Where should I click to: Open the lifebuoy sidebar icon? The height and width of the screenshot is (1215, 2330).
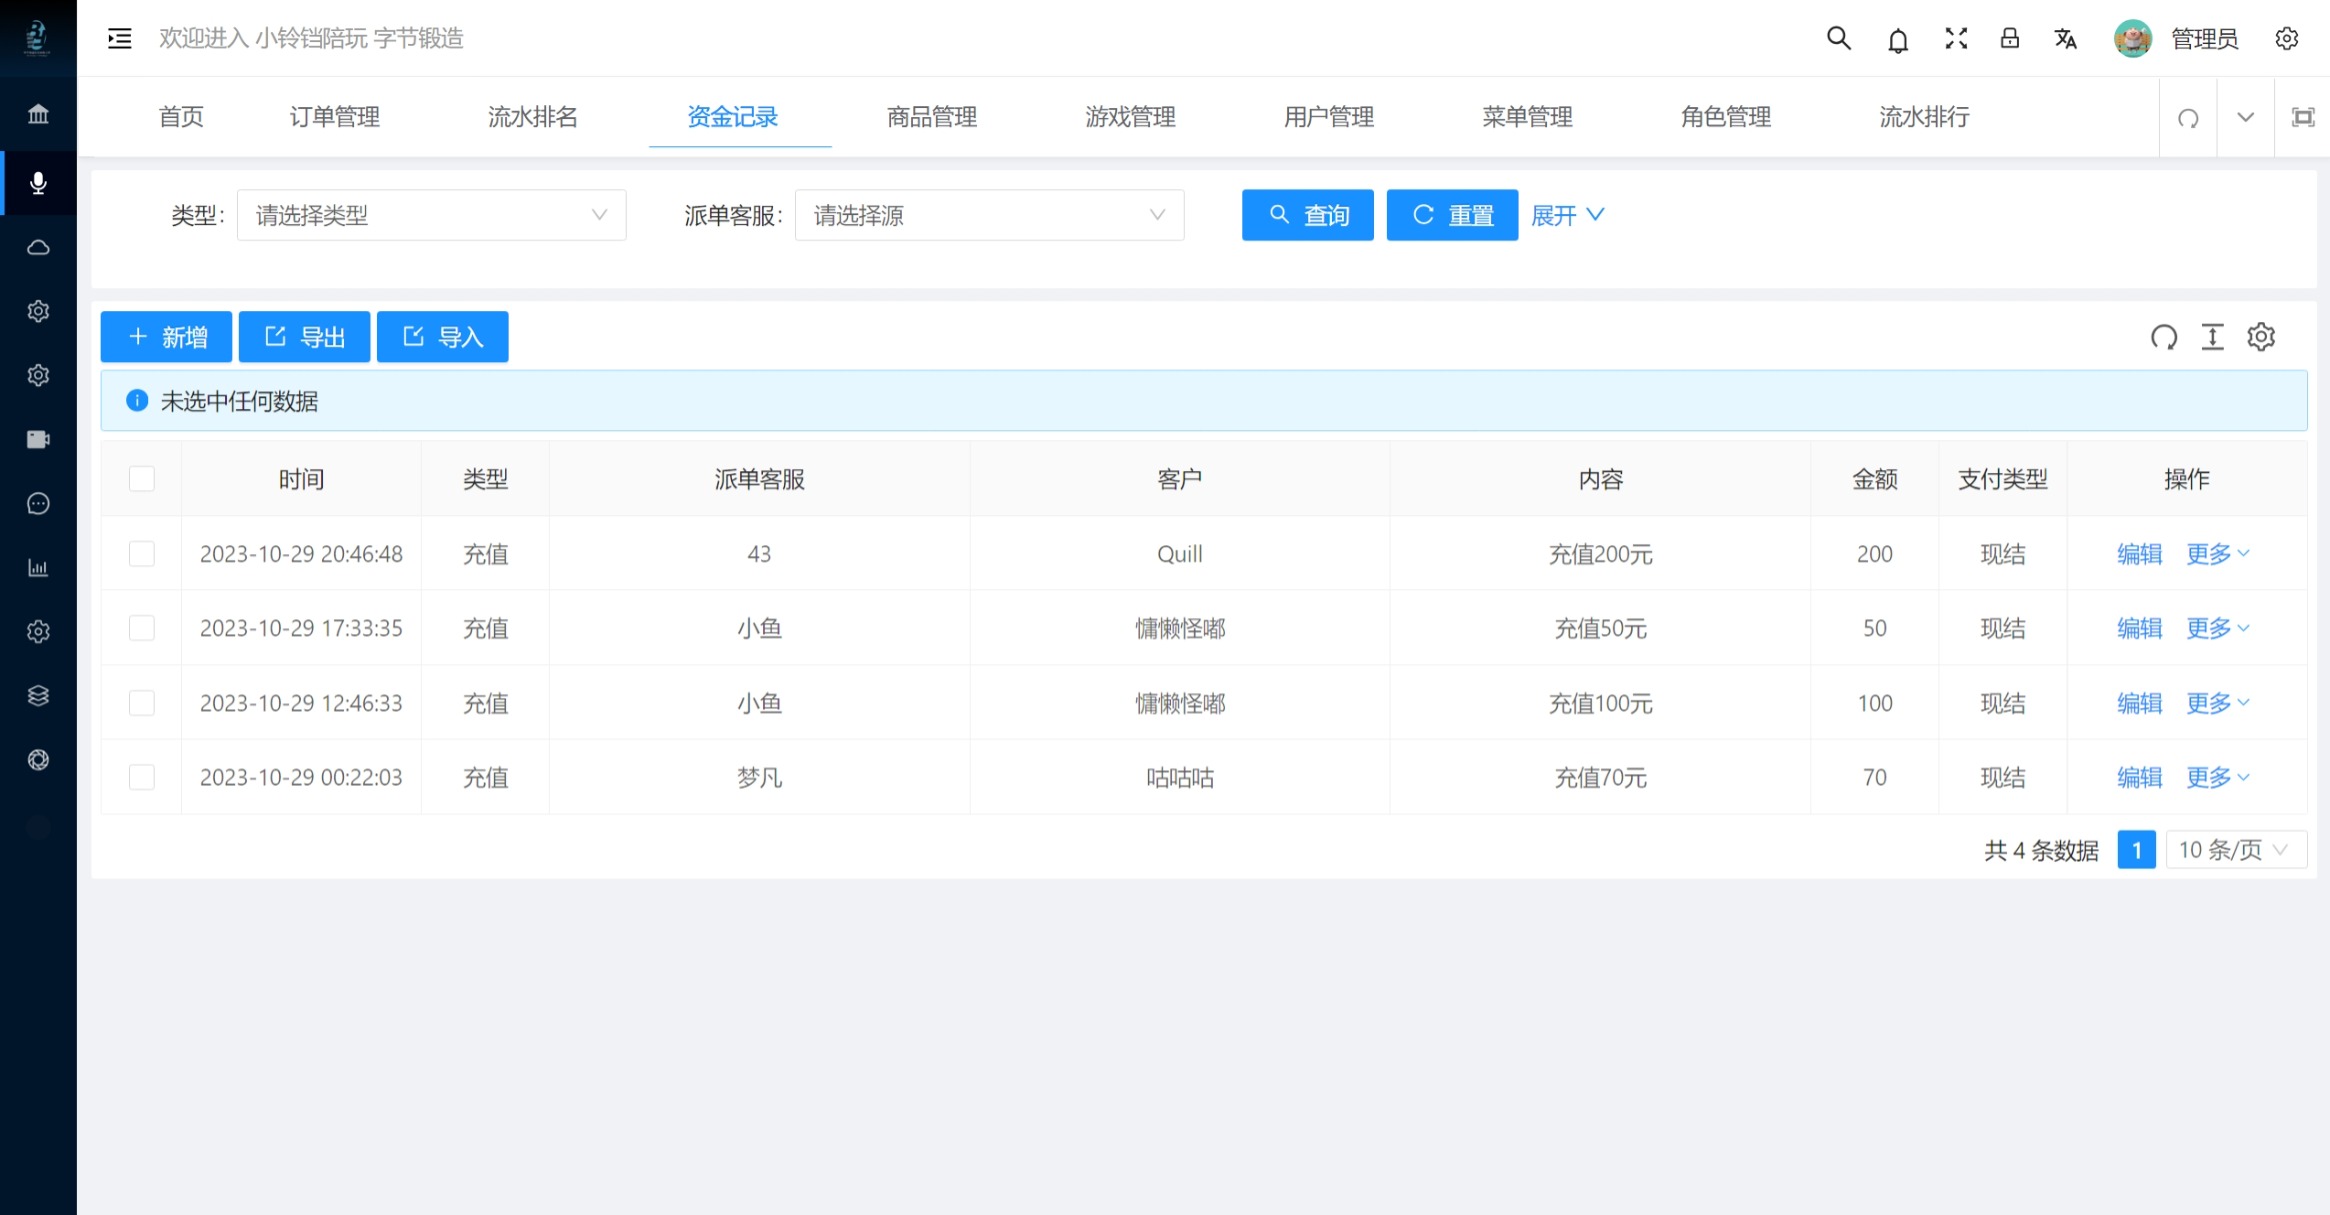coord(38,760)
